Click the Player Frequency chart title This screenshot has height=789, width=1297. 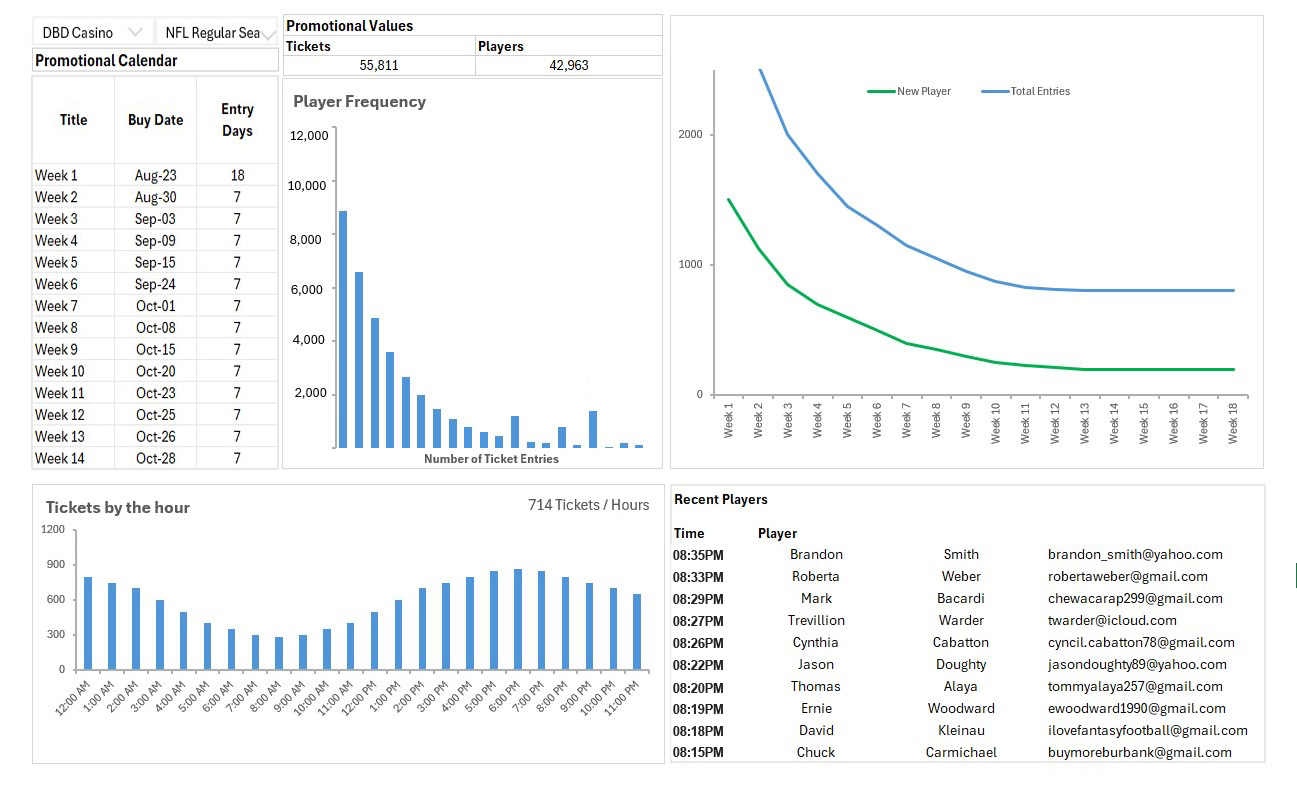[359, 102]
